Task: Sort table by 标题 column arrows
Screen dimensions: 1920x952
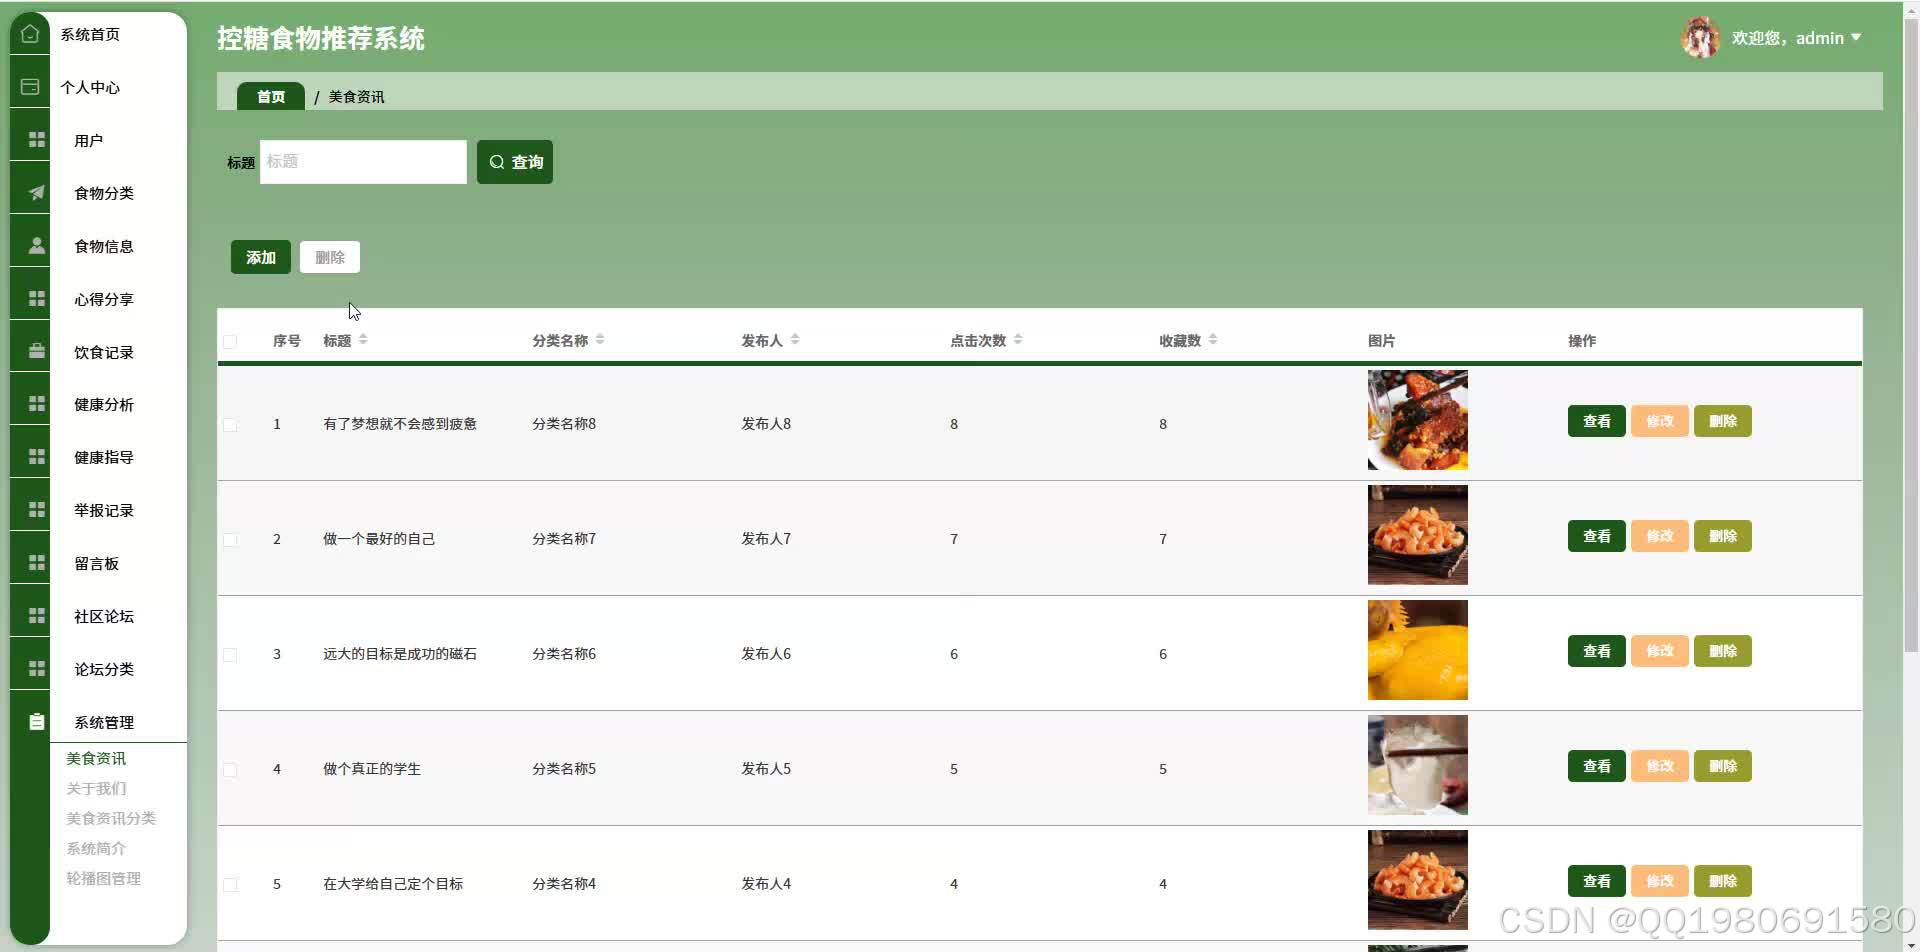Action: click(363, 340)
